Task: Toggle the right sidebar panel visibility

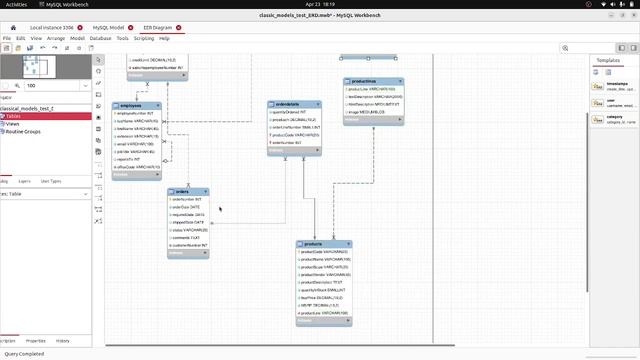Action: pos(633,48)
